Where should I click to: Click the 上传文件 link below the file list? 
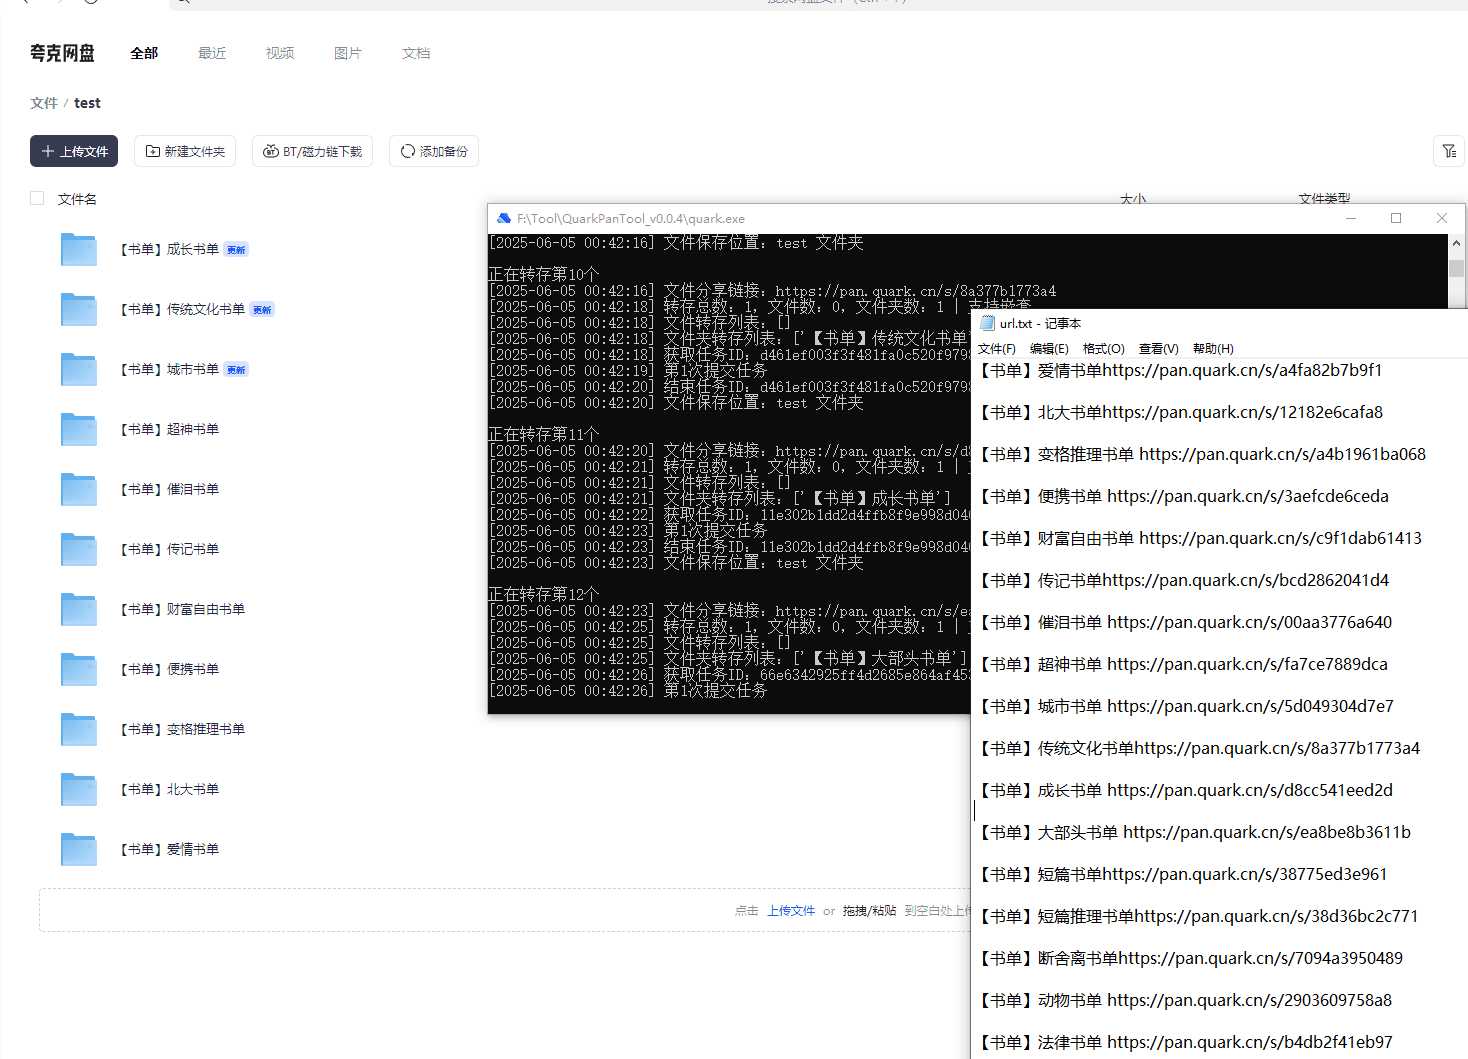791,910
